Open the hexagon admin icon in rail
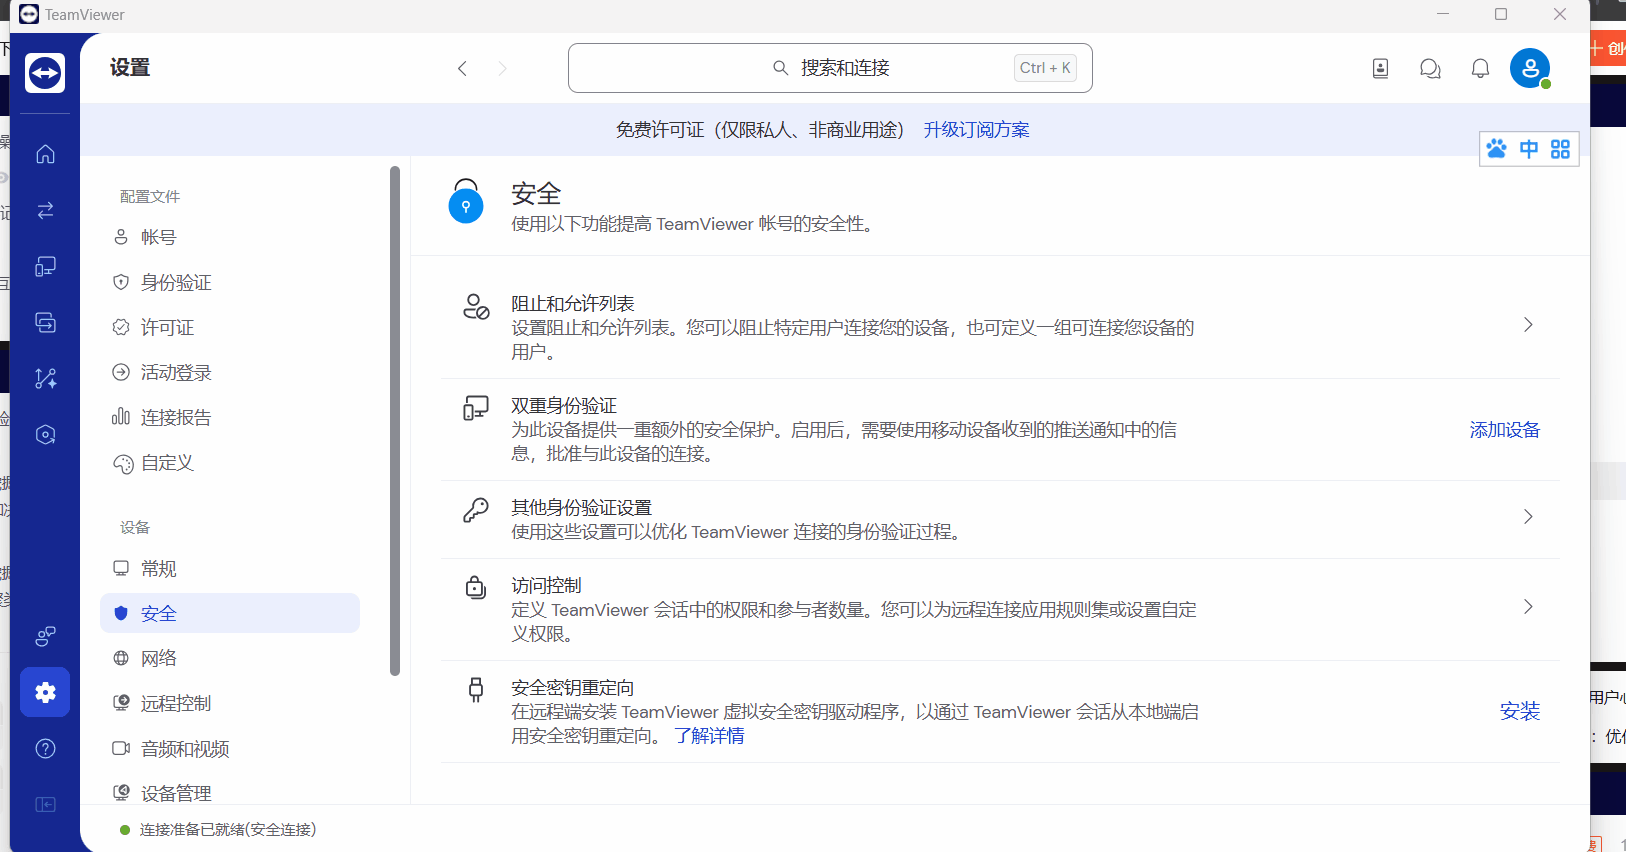This screenshot has width=1626, height=852. click(45, 434)
